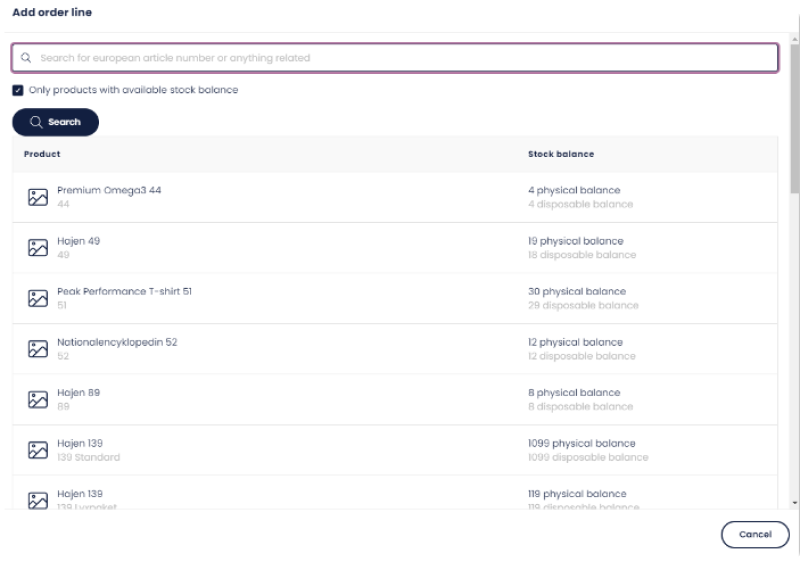The height and width of the screenshot is (570, 800).
Task: Focus the European article number search field
Action: [x=400, y=58]
